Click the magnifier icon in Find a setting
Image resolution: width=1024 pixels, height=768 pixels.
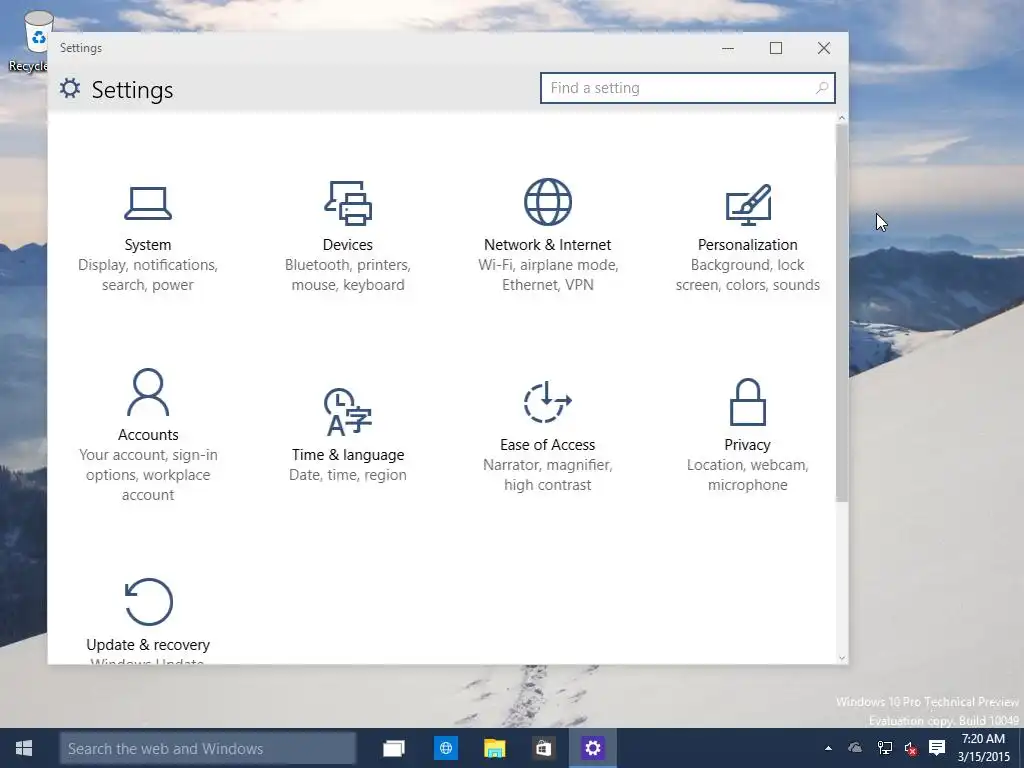(822, 88)
